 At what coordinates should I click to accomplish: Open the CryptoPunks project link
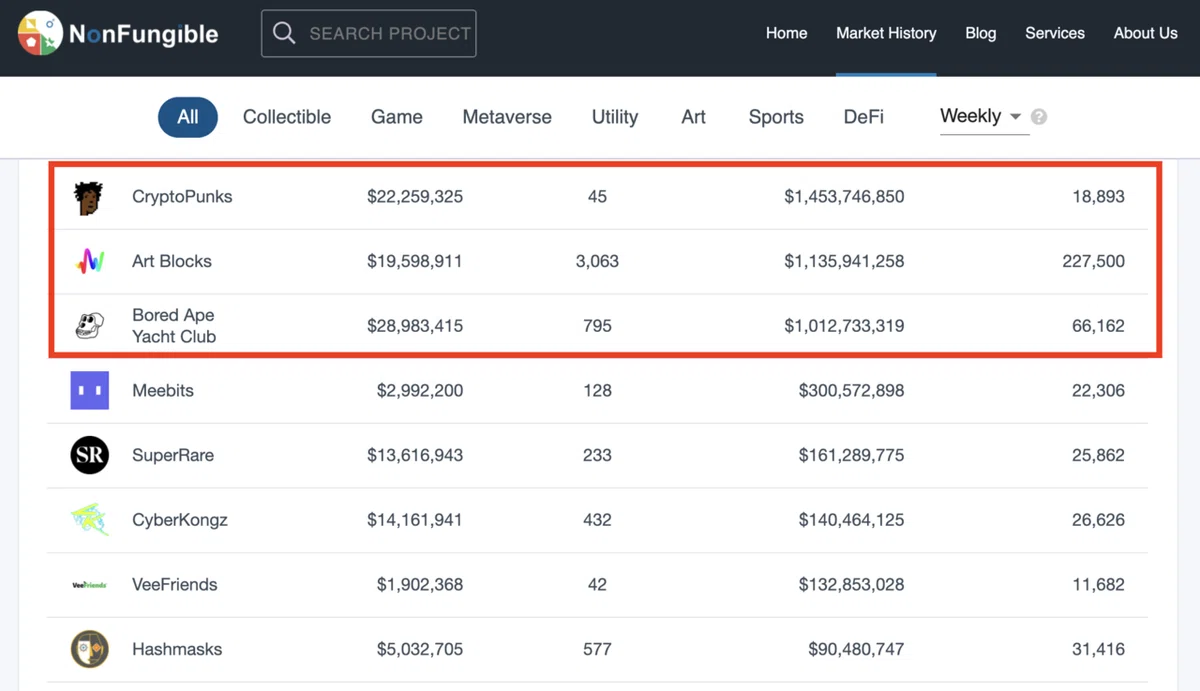pos(182,197)
